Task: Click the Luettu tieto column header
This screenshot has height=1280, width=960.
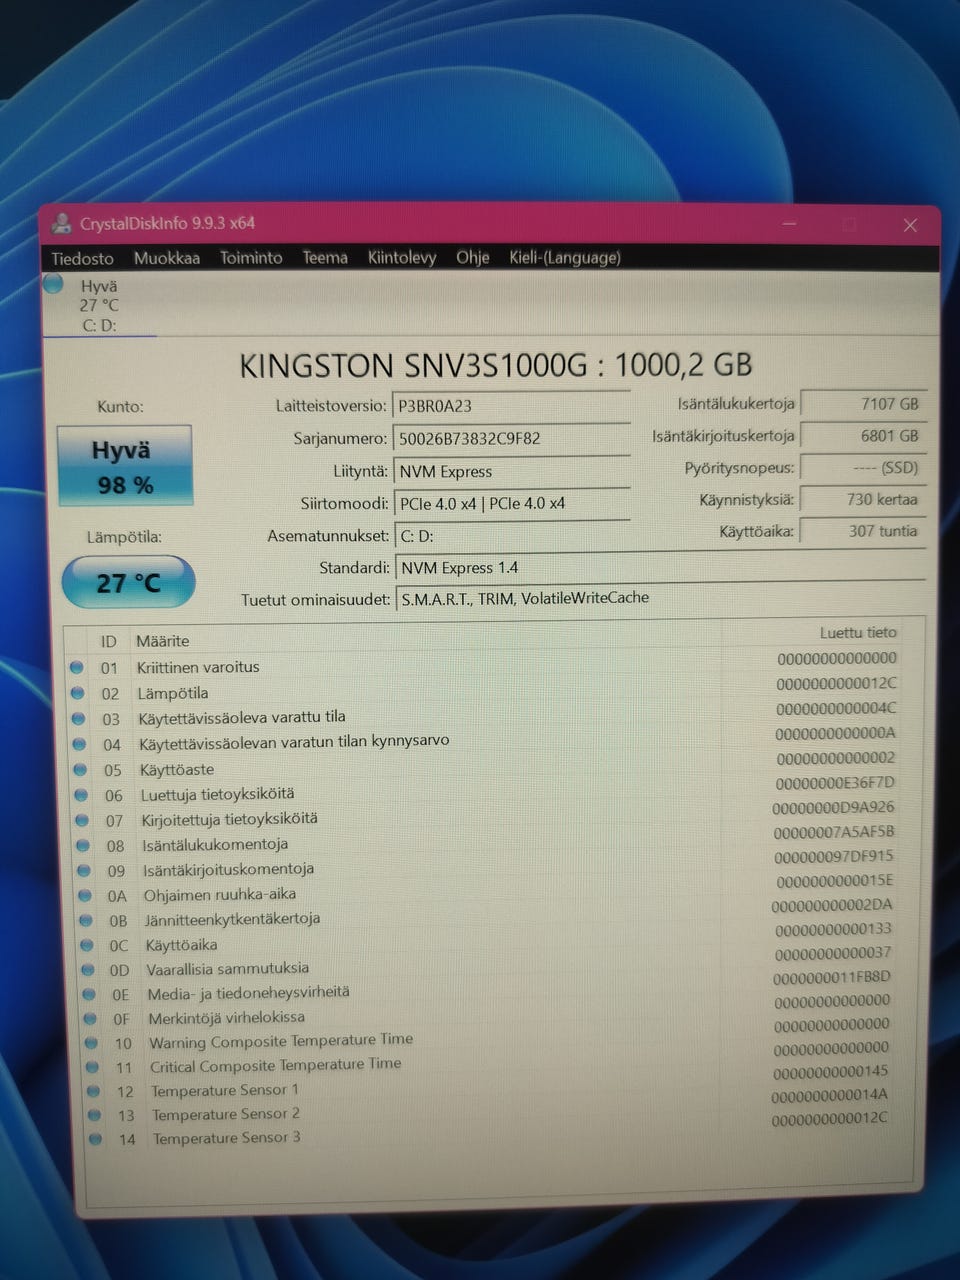Action: click(858, 632)
